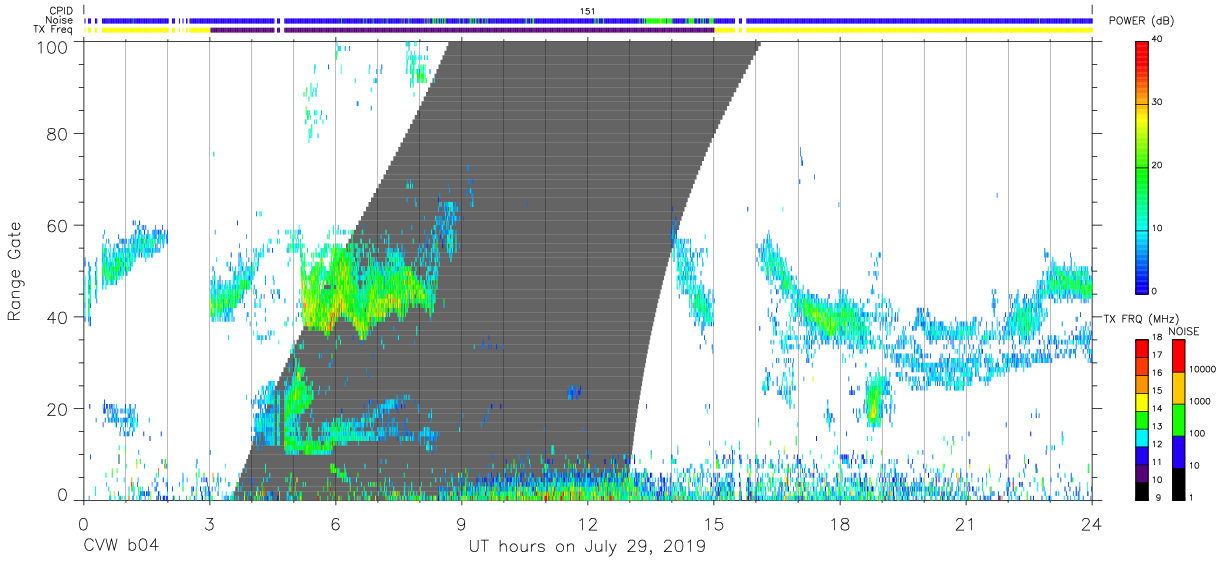
Task: Click the "100" tick on the Range Gate axis
Action: click(x=54, y=47)
